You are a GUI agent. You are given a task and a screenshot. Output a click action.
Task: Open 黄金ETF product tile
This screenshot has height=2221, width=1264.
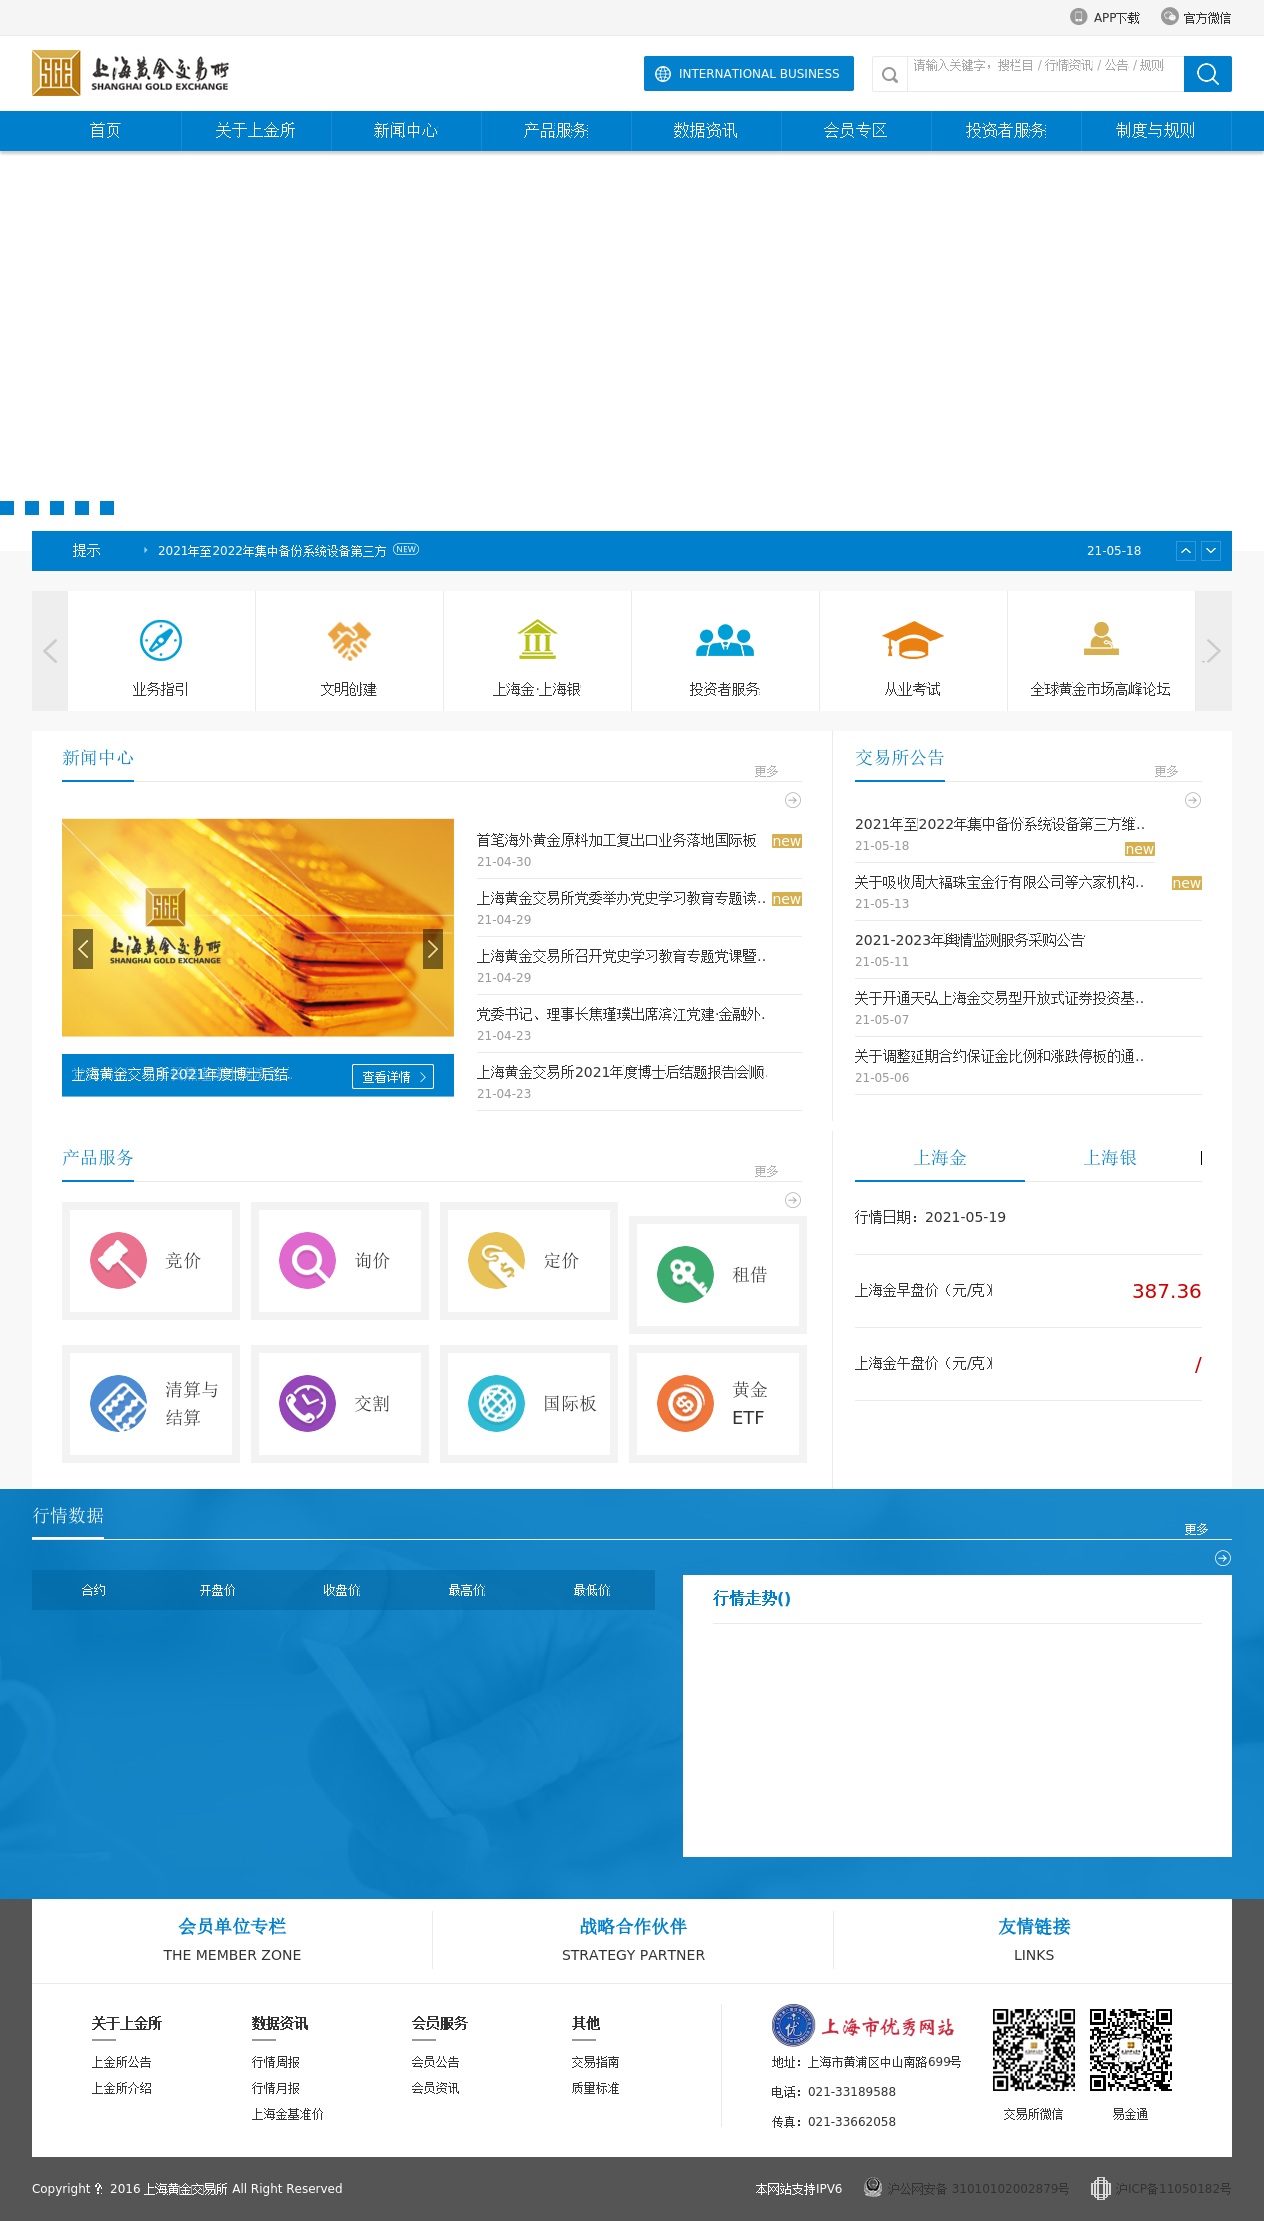(718, 1404)
